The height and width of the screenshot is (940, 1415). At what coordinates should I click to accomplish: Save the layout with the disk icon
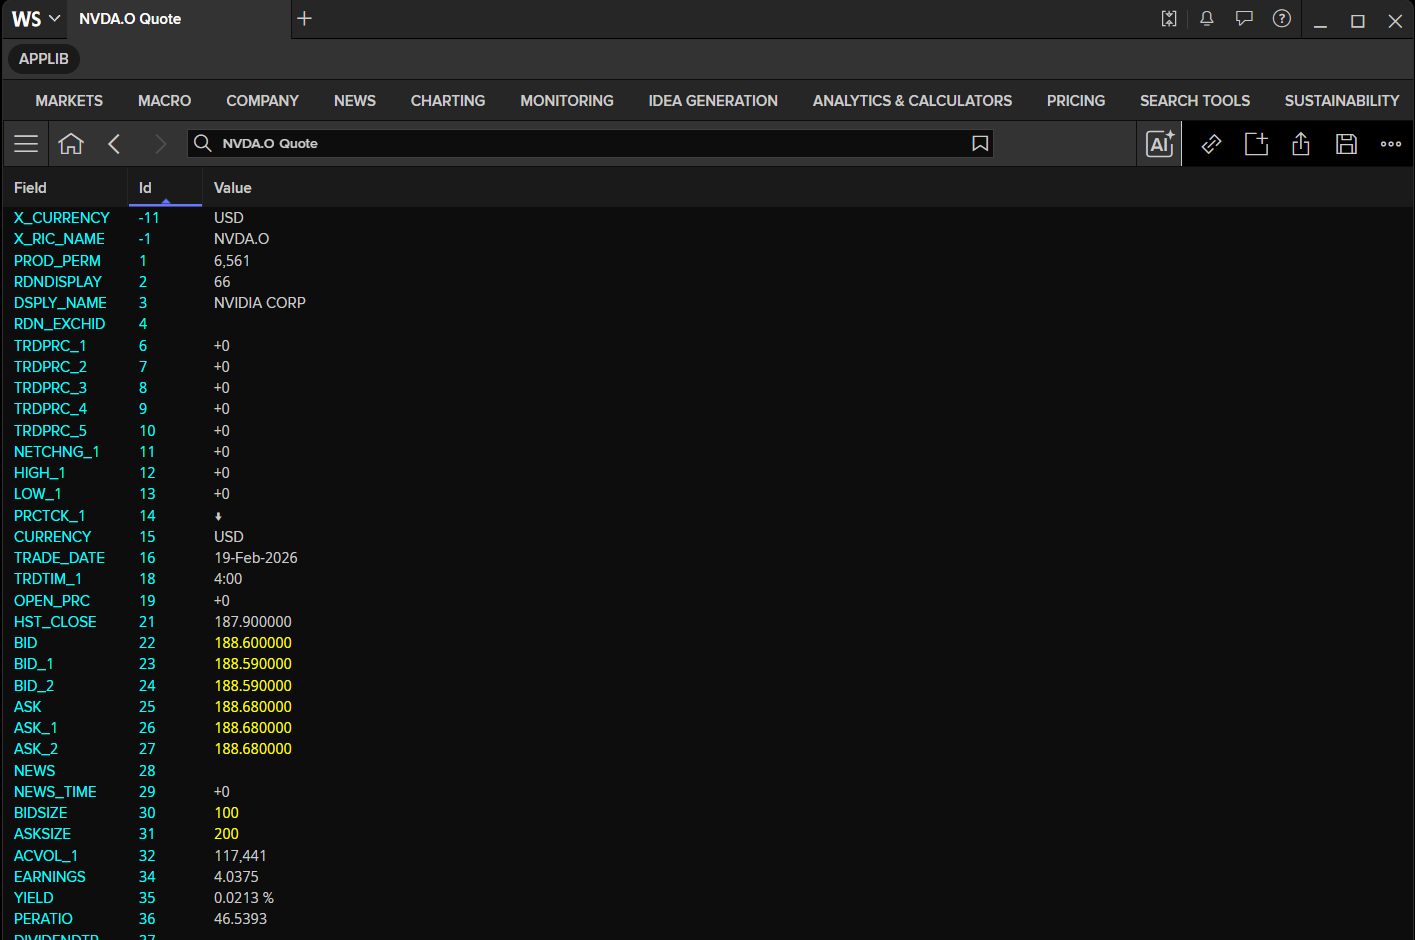[x=1346, y=144]
